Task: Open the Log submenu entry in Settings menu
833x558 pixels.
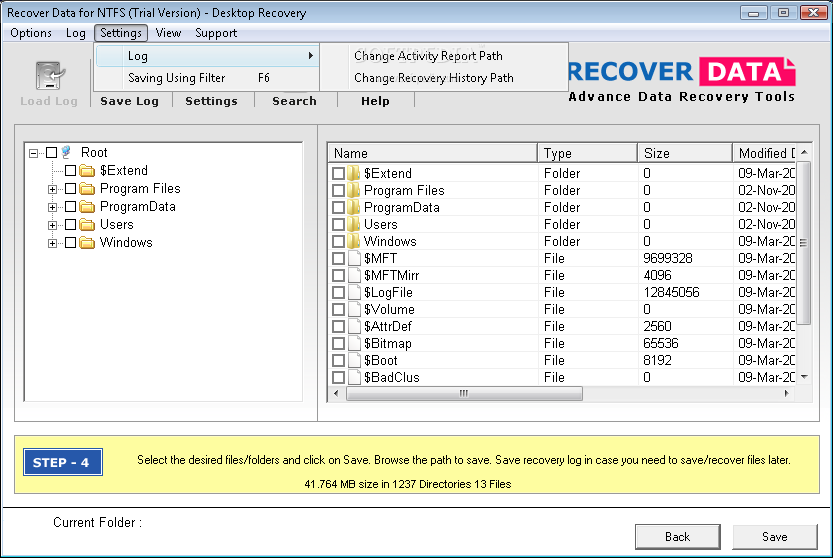Action: tap(207, 56)
